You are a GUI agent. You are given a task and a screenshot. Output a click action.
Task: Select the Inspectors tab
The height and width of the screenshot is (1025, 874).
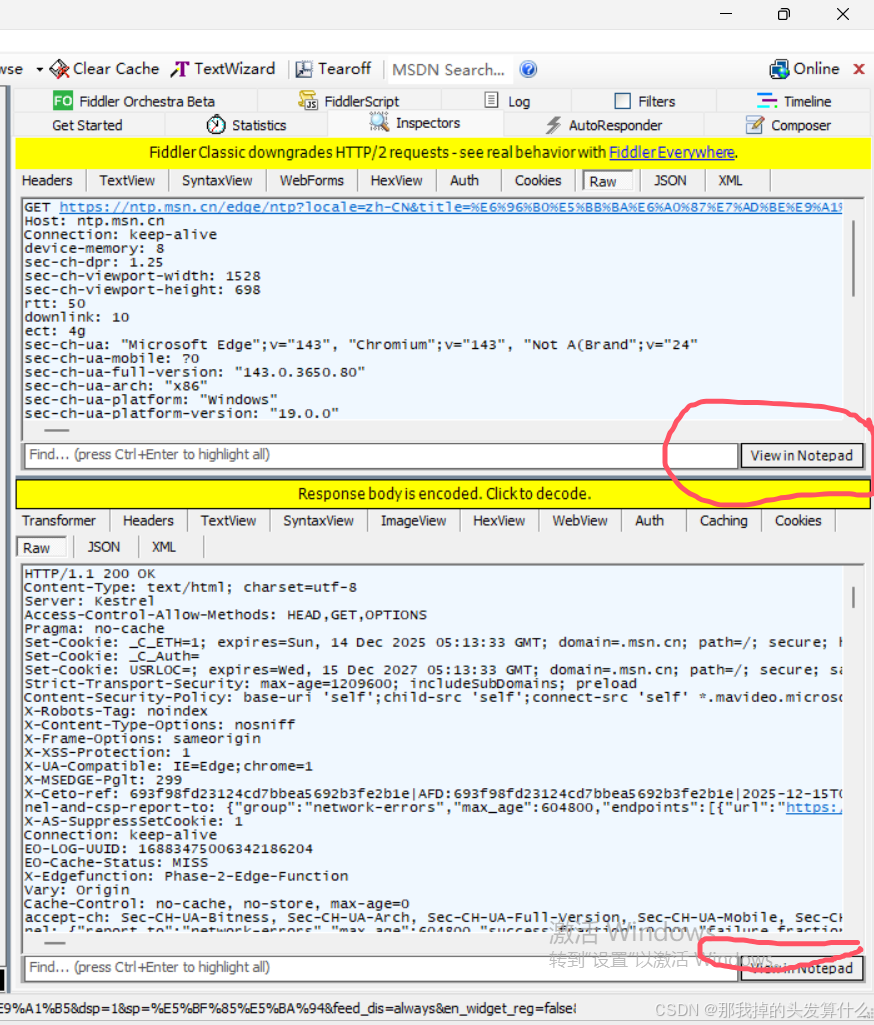(414, 123)
